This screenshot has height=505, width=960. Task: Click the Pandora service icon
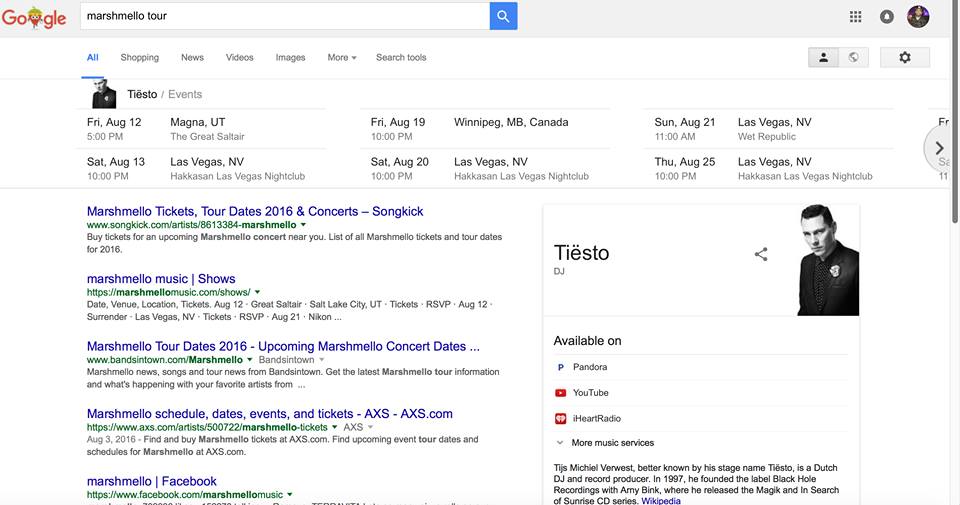[560, 367]
